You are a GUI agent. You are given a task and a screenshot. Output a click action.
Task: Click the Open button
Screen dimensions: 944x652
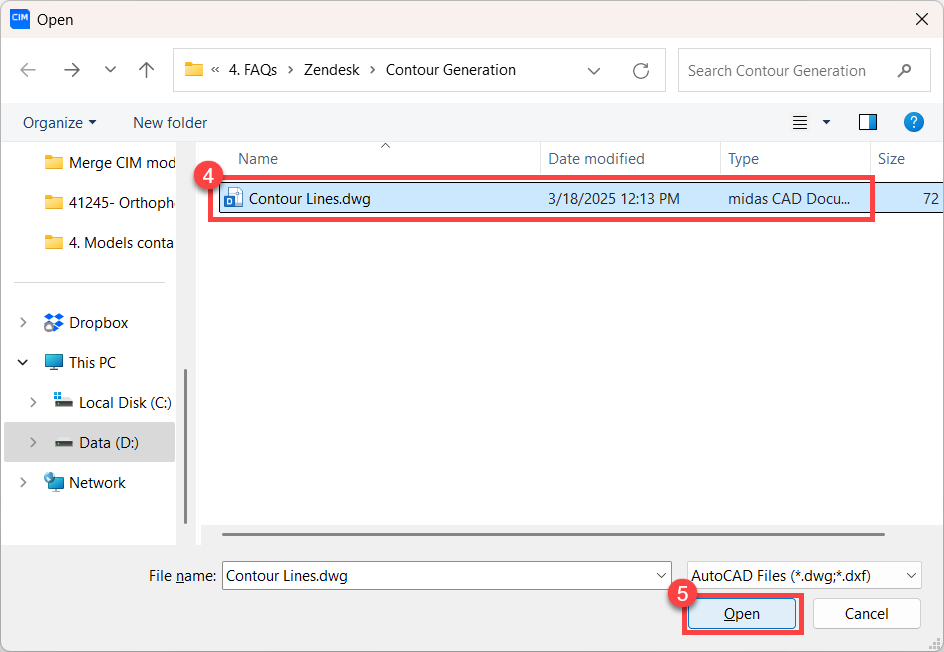[x=742, y=613]
